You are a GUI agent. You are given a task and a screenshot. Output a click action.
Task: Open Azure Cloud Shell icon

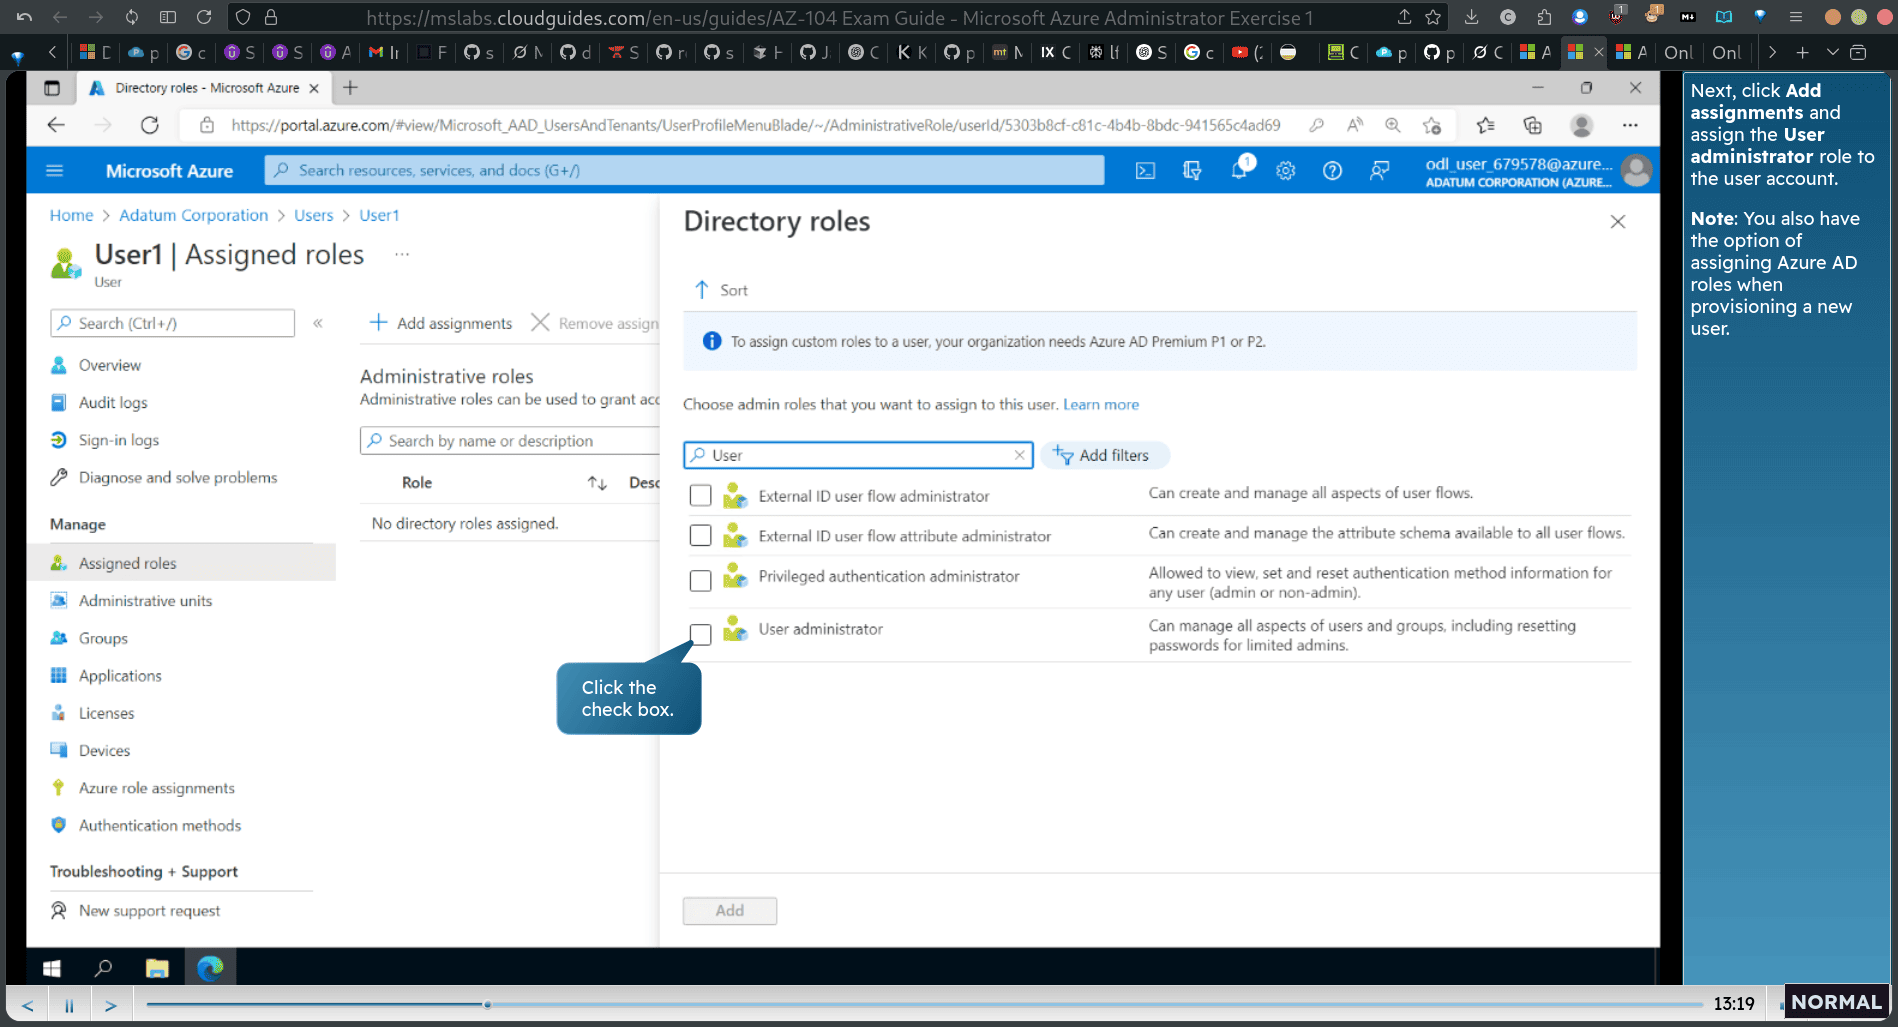[x=1146, y=171]
